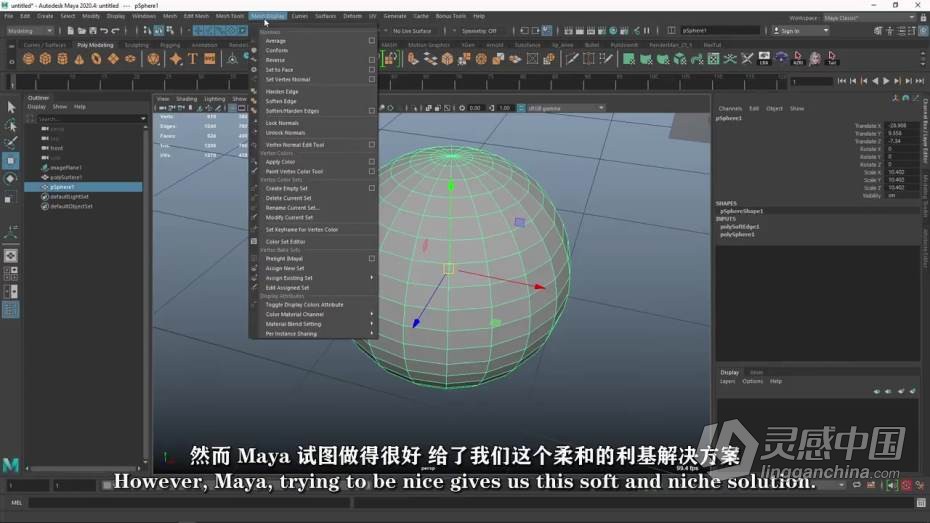Image resolution: width=930 pixels, height=523 pixels.
Task: Play forward on the timeline controls
Action: click(x=886, y=81)
